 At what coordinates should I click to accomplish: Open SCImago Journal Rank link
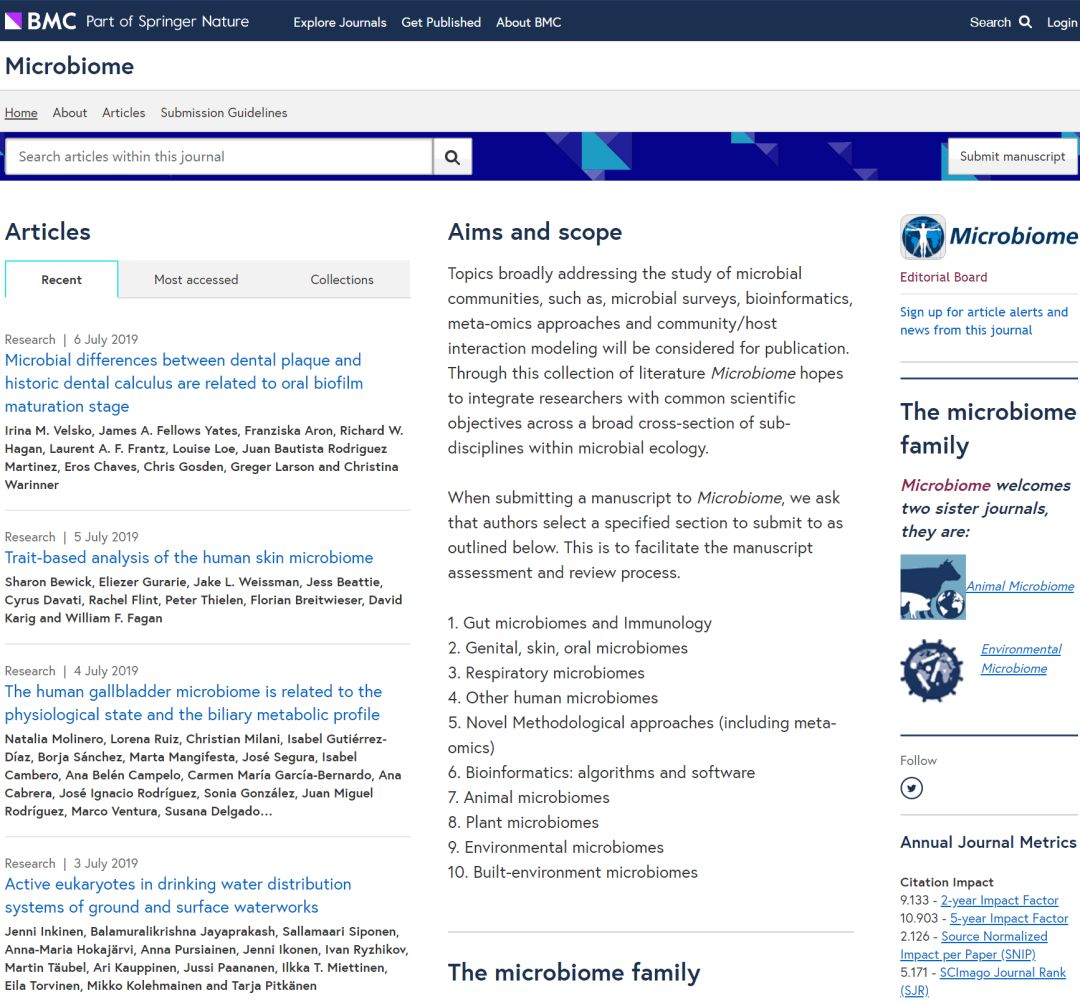983,981
